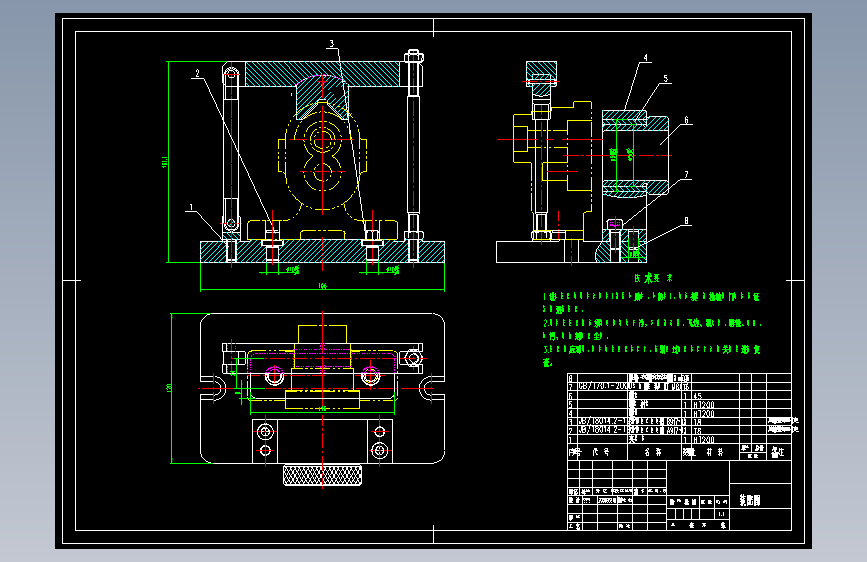Select HT200 material cell in parts list row 4
The image size is (867, 562).
coord(703,414)
